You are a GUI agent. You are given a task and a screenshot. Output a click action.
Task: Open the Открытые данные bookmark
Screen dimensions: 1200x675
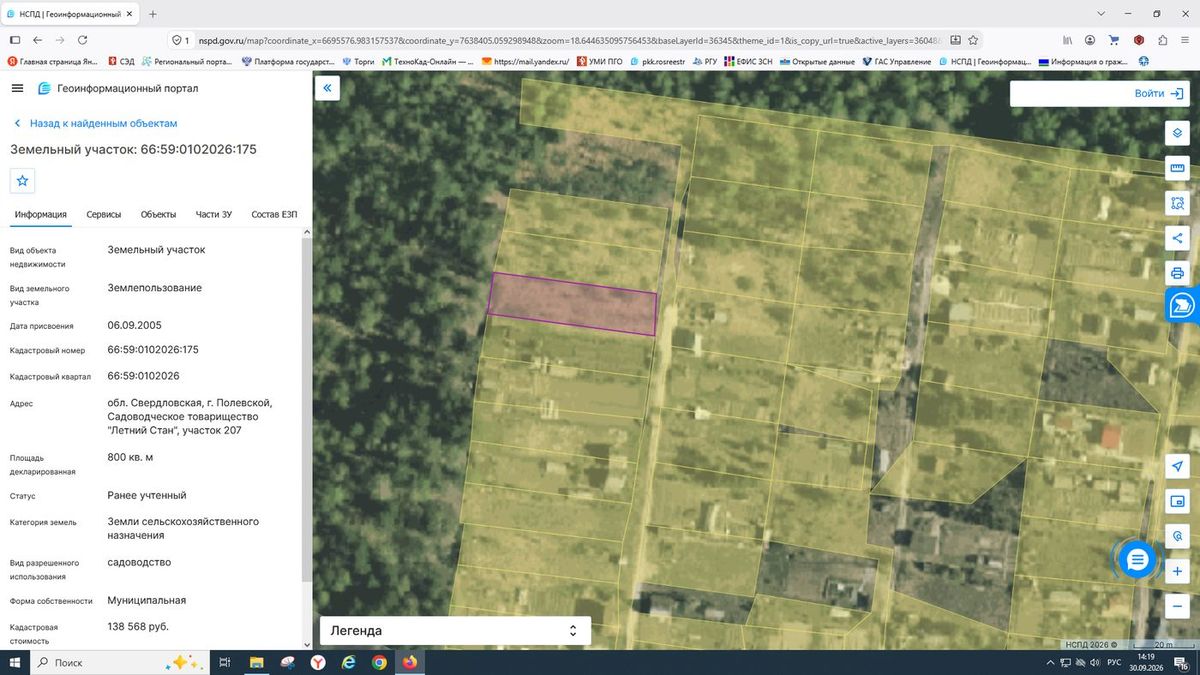816,61
